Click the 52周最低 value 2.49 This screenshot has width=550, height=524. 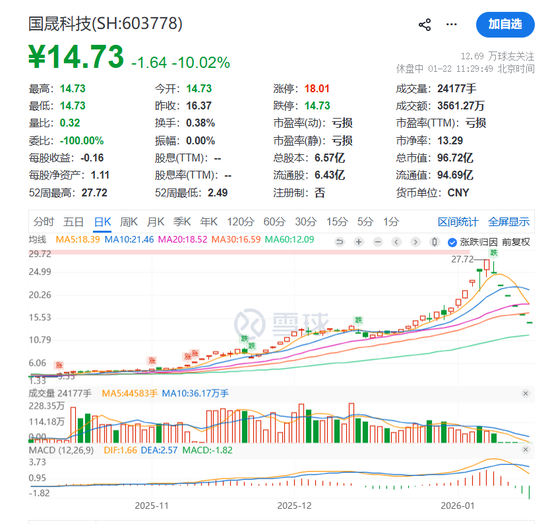point(217,193)
